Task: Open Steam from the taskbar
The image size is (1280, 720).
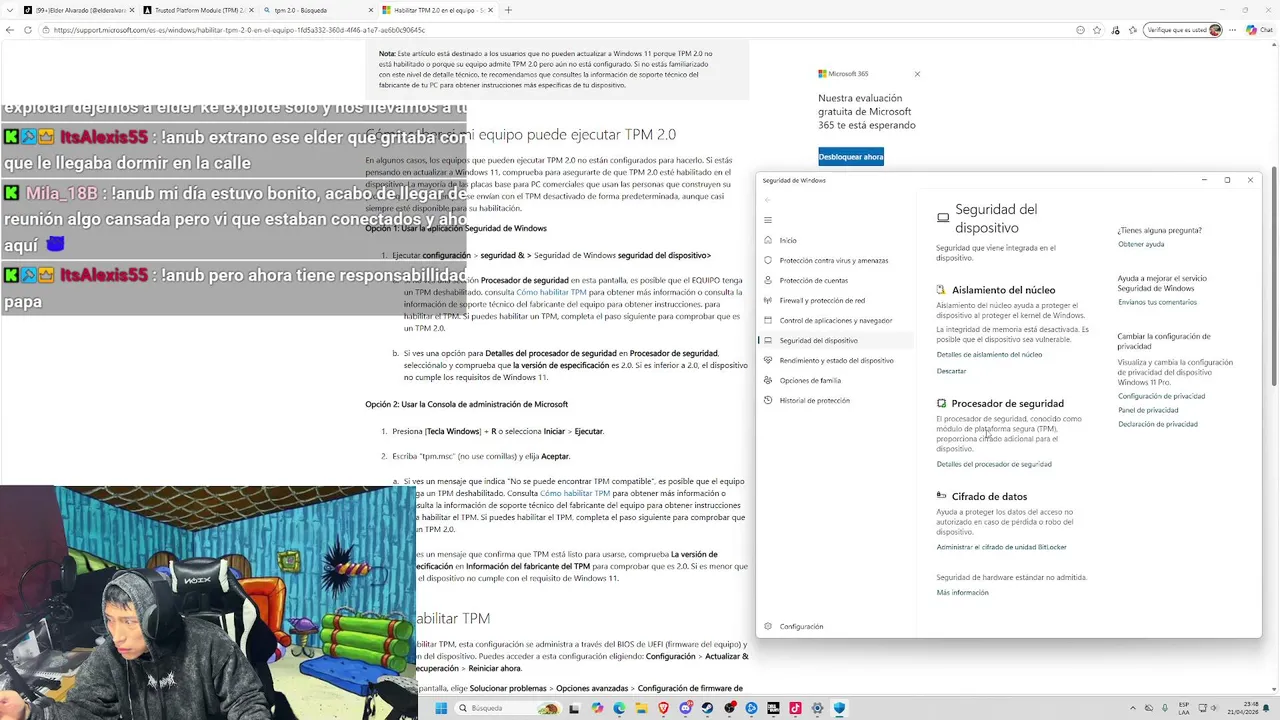Action: point(707,708)
